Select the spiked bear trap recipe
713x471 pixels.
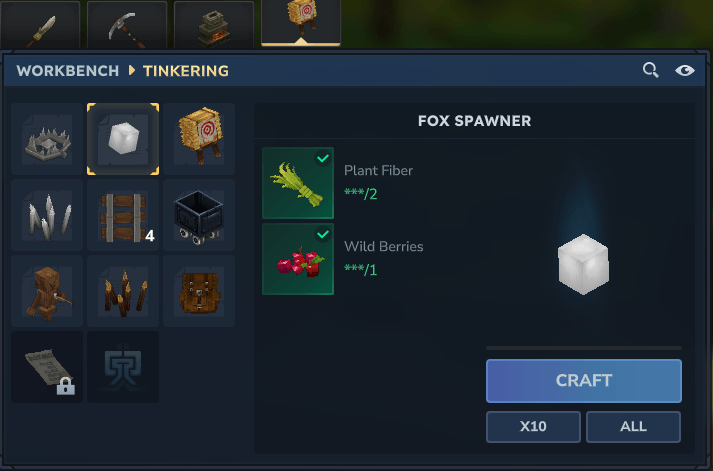[47, 139]
